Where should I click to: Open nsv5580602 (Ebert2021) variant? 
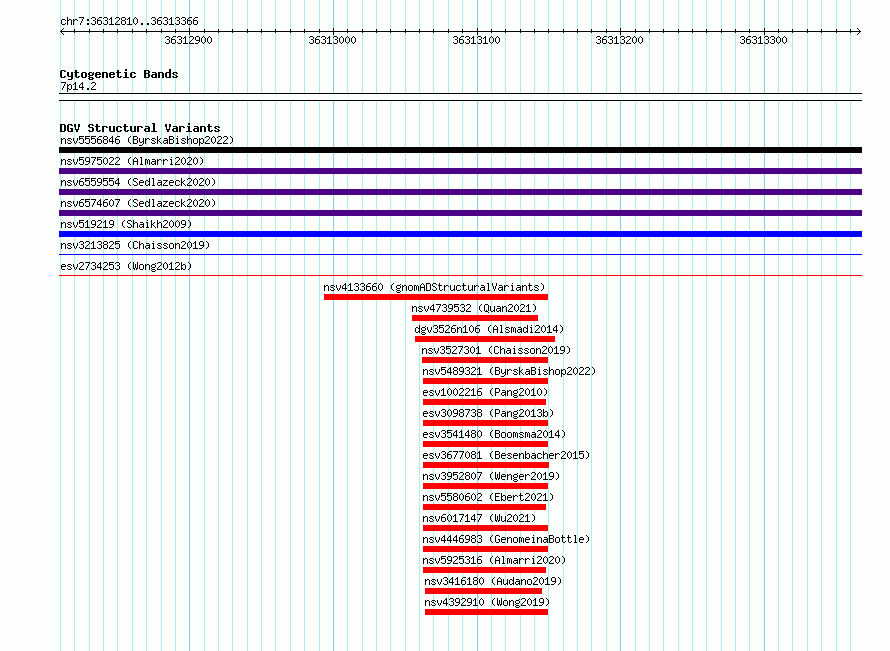click(x=488, y=497)
